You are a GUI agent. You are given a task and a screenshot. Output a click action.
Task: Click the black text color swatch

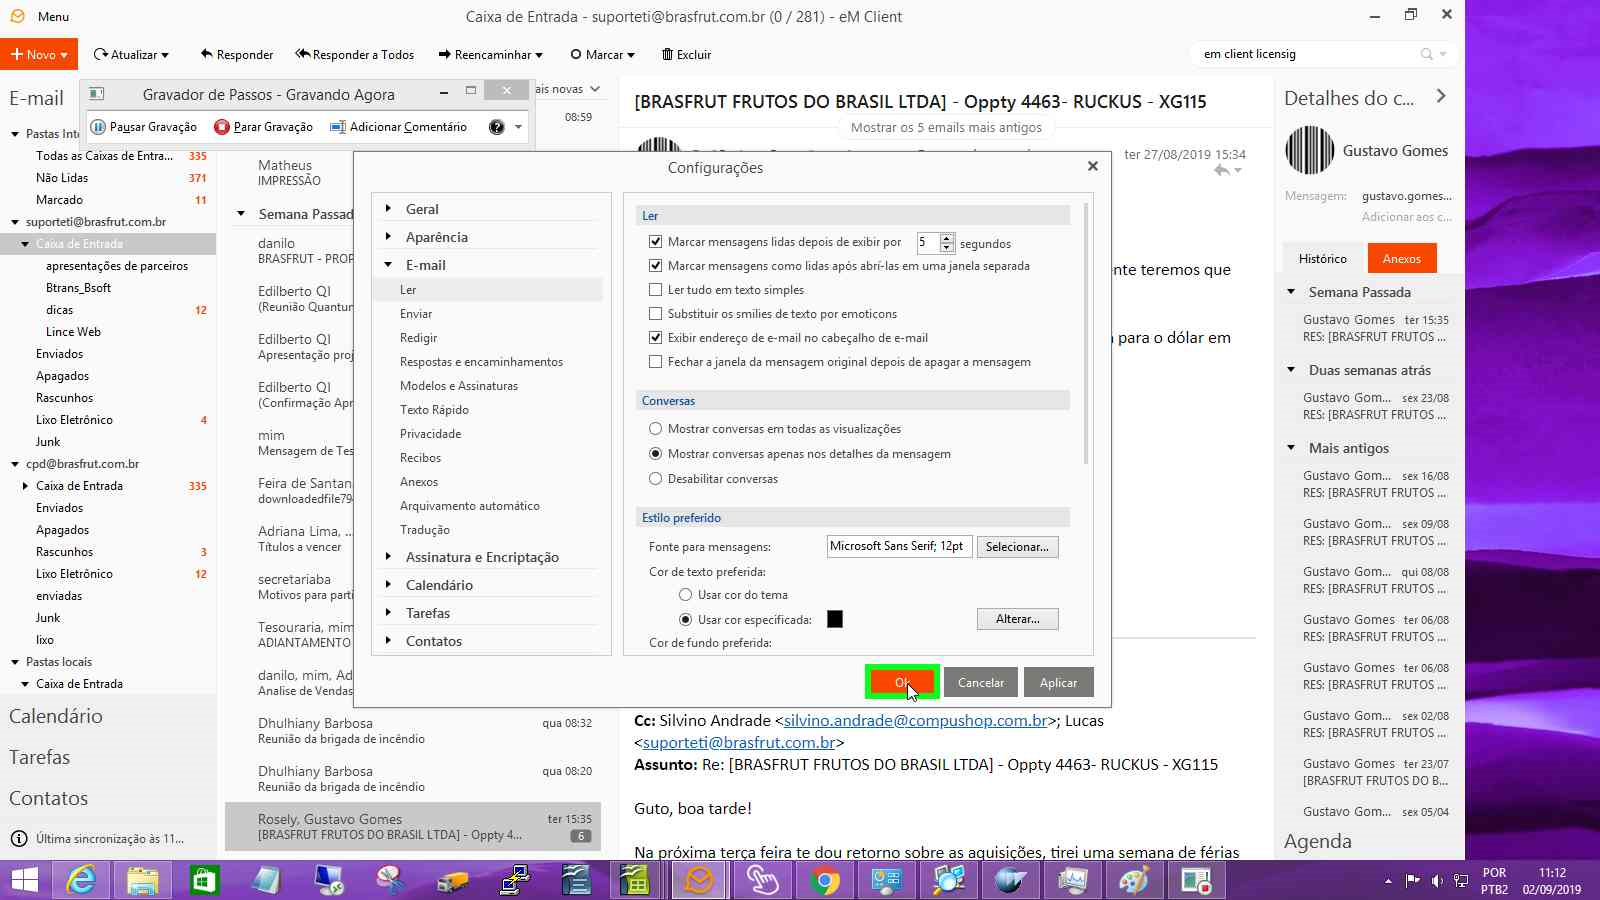[x=835, y=619]
